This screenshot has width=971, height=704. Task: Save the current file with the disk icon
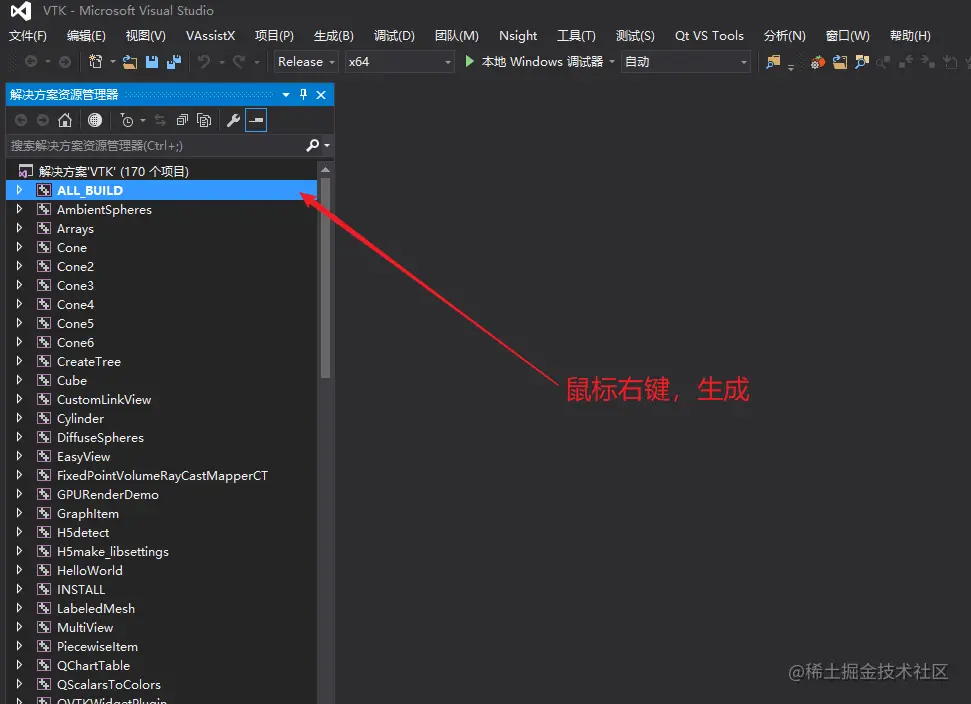tap(152, 61)
